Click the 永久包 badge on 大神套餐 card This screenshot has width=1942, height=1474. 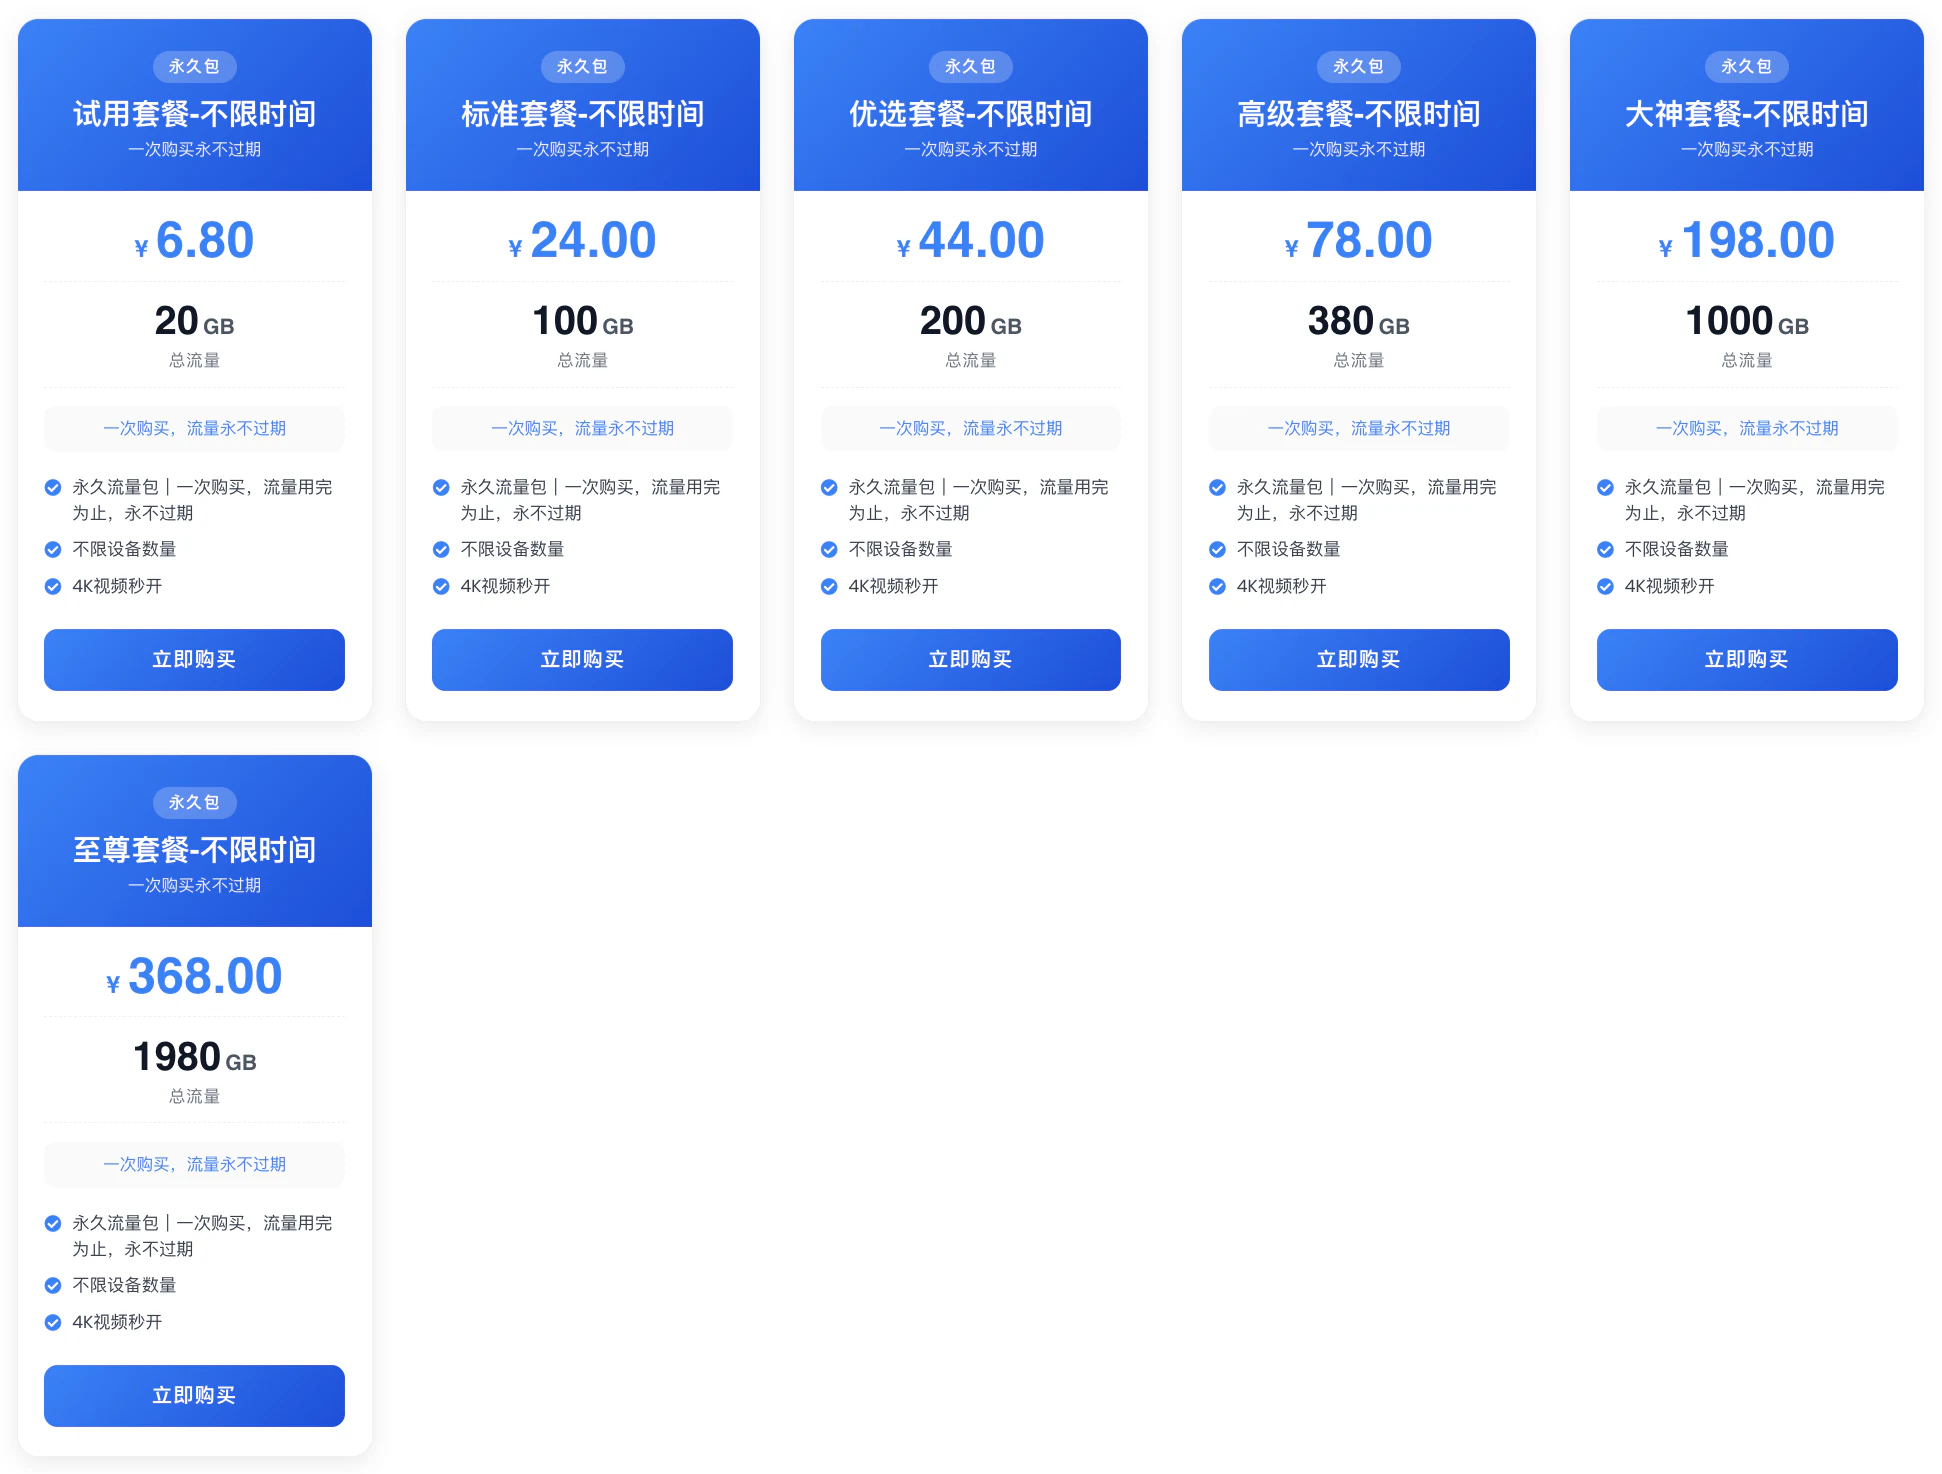[1747, 67]
